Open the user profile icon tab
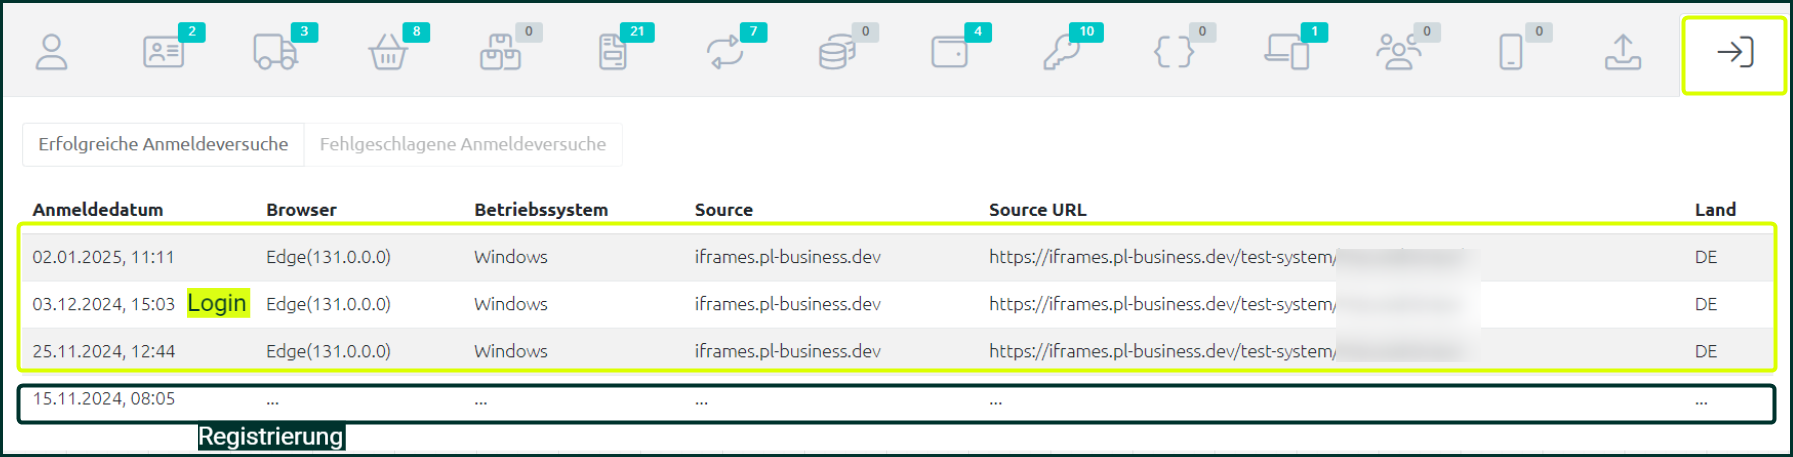The width and height of the screenshot is (1793, 457). click(52, 52)
